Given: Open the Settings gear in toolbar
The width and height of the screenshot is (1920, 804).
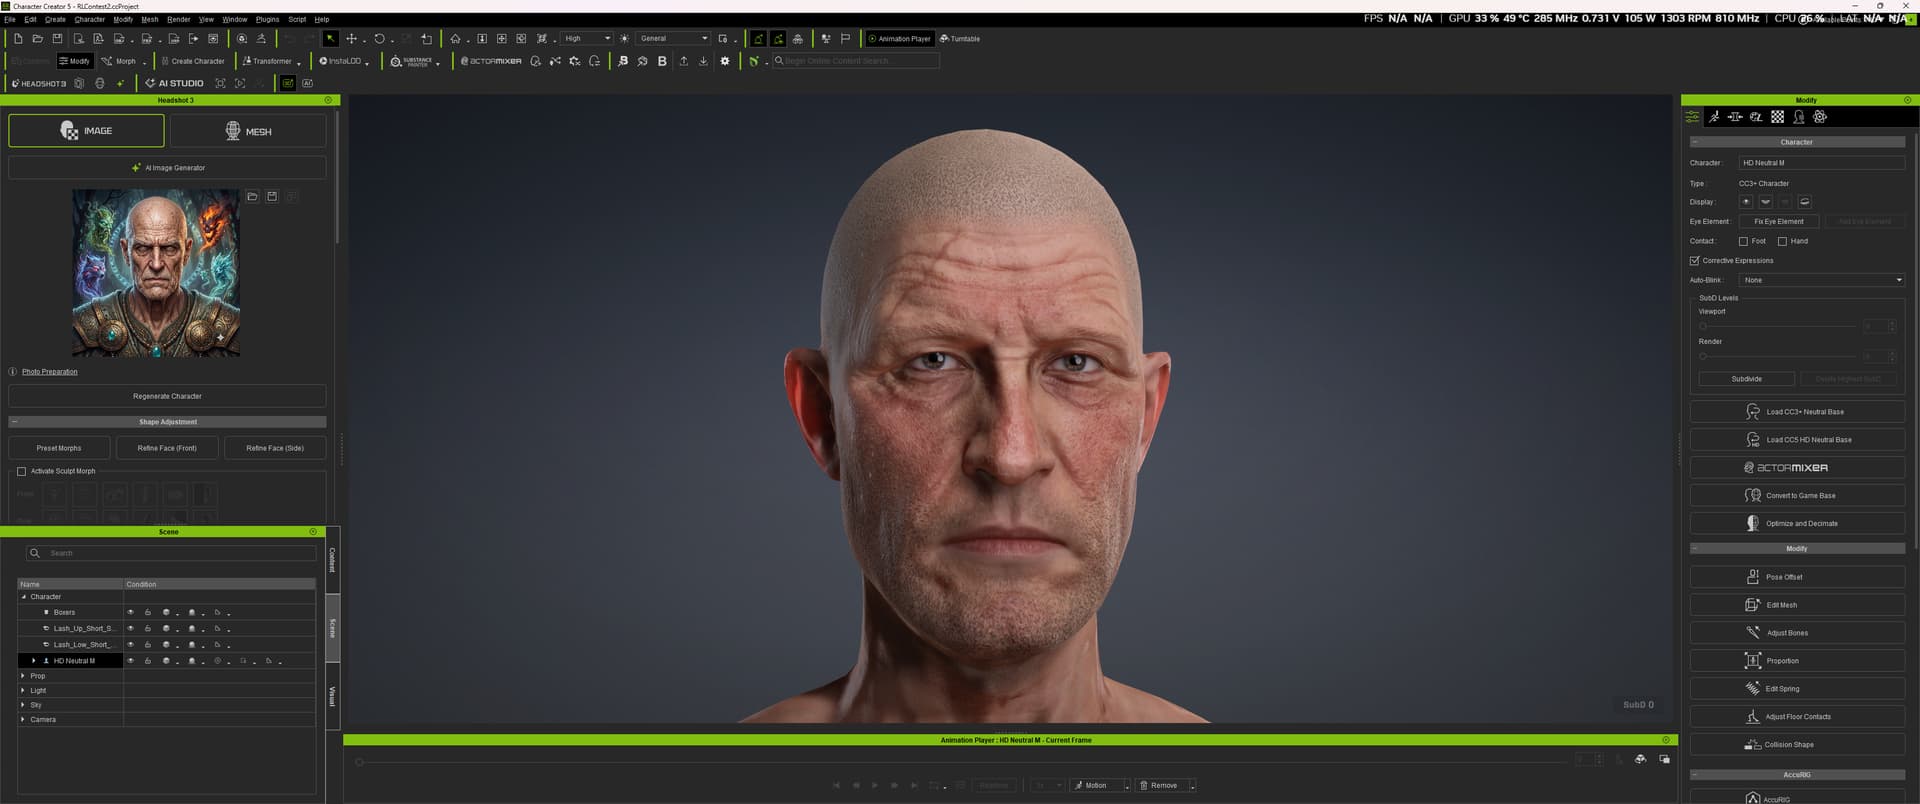Looking at the screenshot, I should (x=725, y=61).
